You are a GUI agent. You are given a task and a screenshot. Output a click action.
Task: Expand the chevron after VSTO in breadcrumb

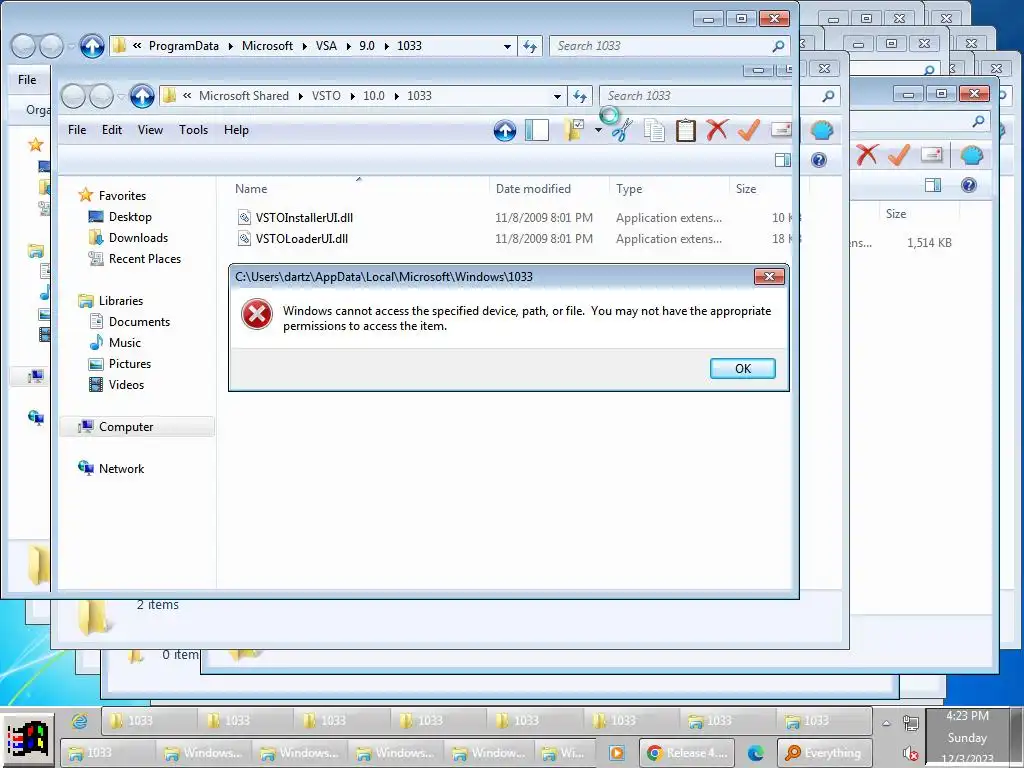click(x=353, y=96)
